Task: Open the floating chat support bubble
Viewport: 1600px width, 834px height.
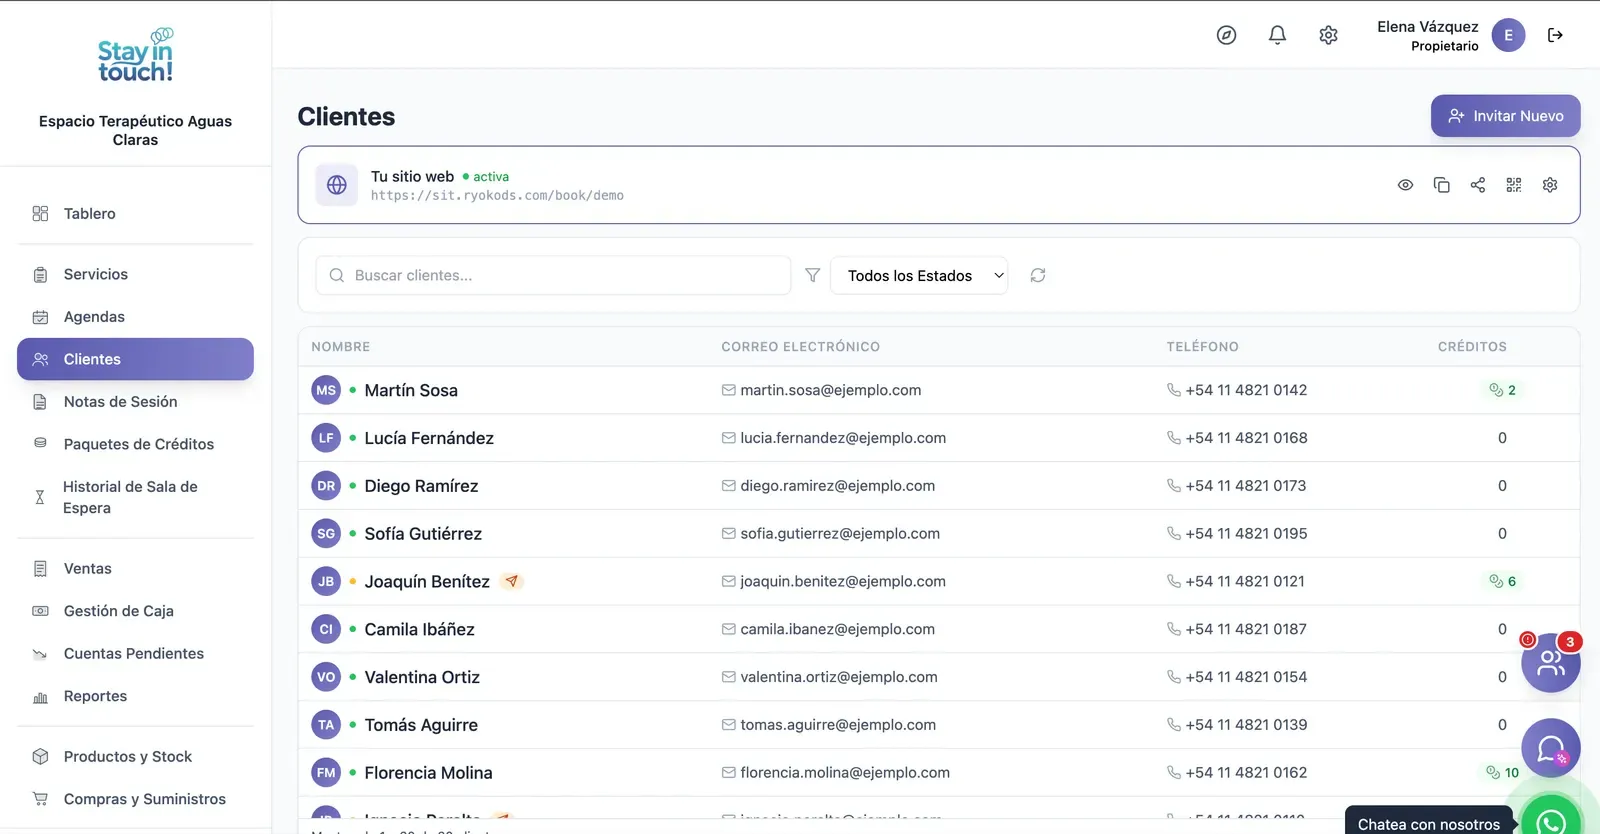Action: 1550,748
